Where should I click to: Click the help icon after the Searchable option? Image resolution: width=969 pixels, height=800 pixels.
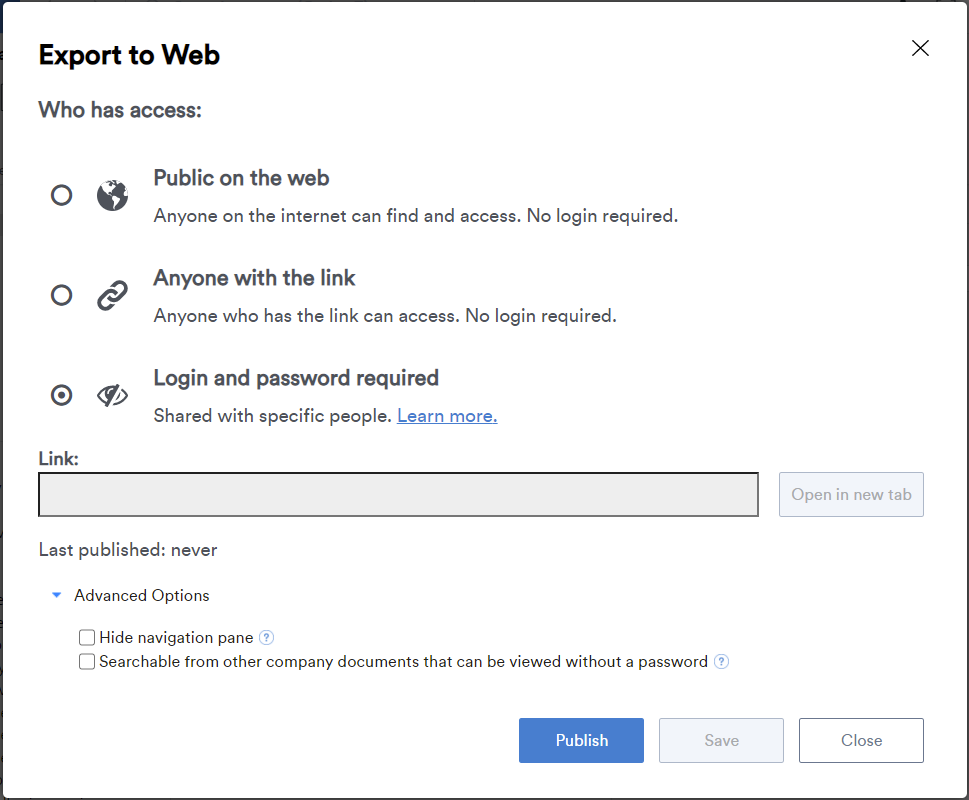coord(721,661)
